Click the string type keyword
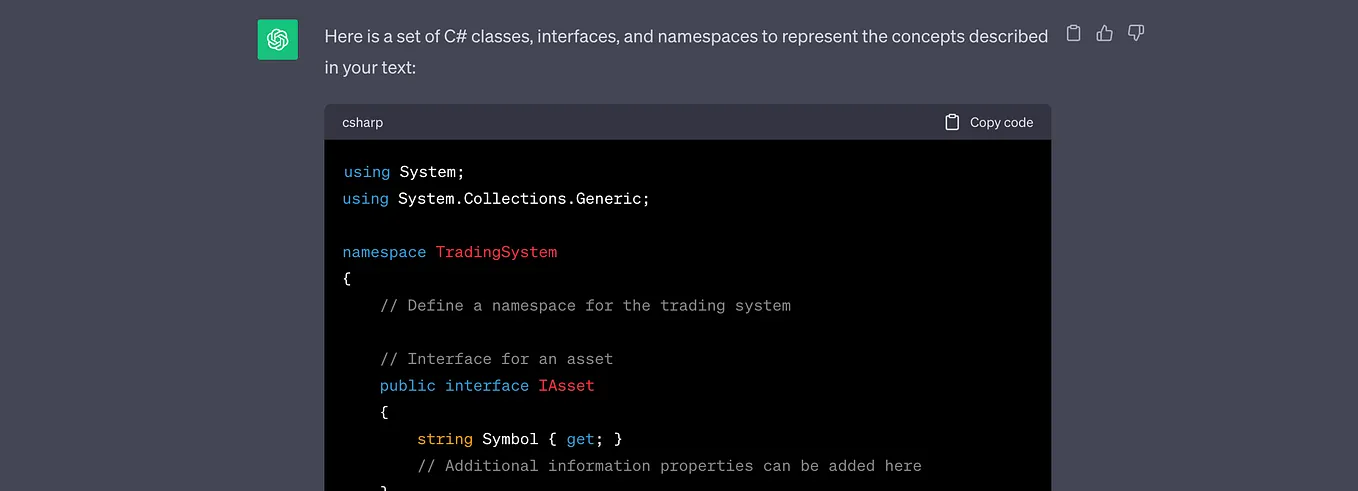 tap(445, 439)
